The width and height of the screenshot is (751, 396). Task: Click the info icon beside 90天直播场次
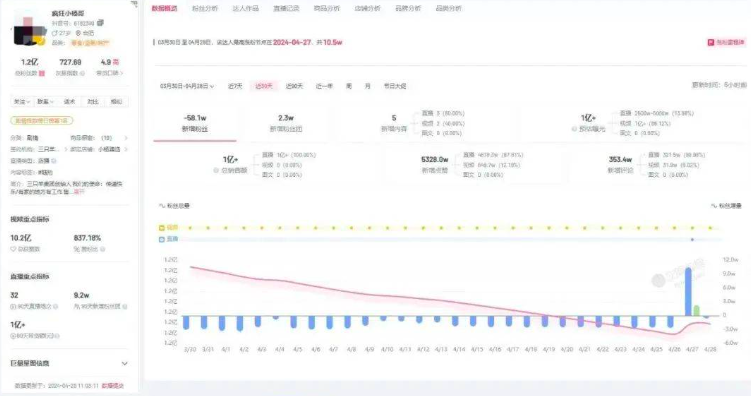[x=56, y=306]
